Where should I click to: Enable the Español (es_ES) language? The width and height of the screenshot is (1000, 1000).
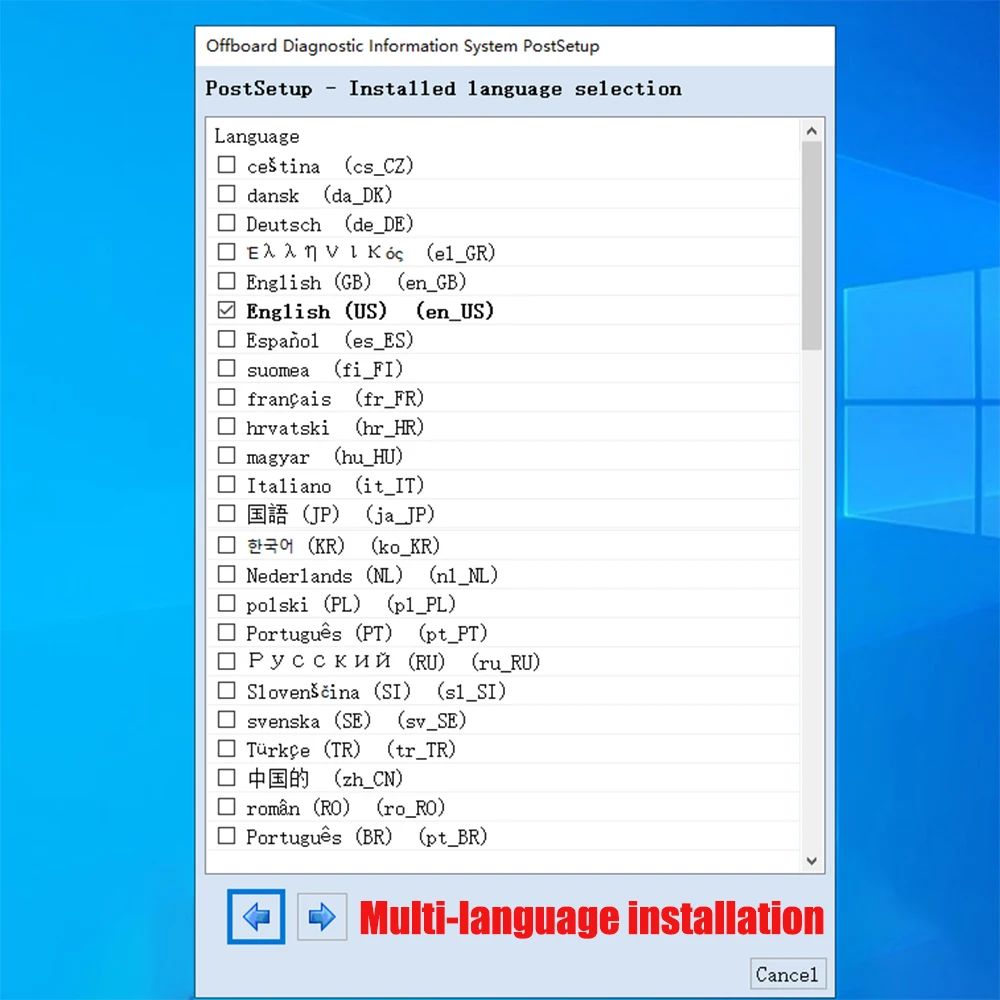[x=226, y=339]
